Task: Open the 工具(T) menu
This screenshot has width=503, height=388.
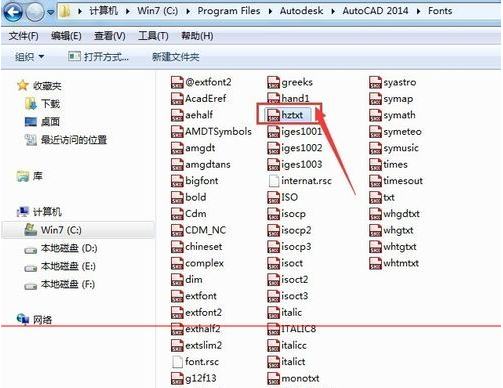Action: (153, 36)
